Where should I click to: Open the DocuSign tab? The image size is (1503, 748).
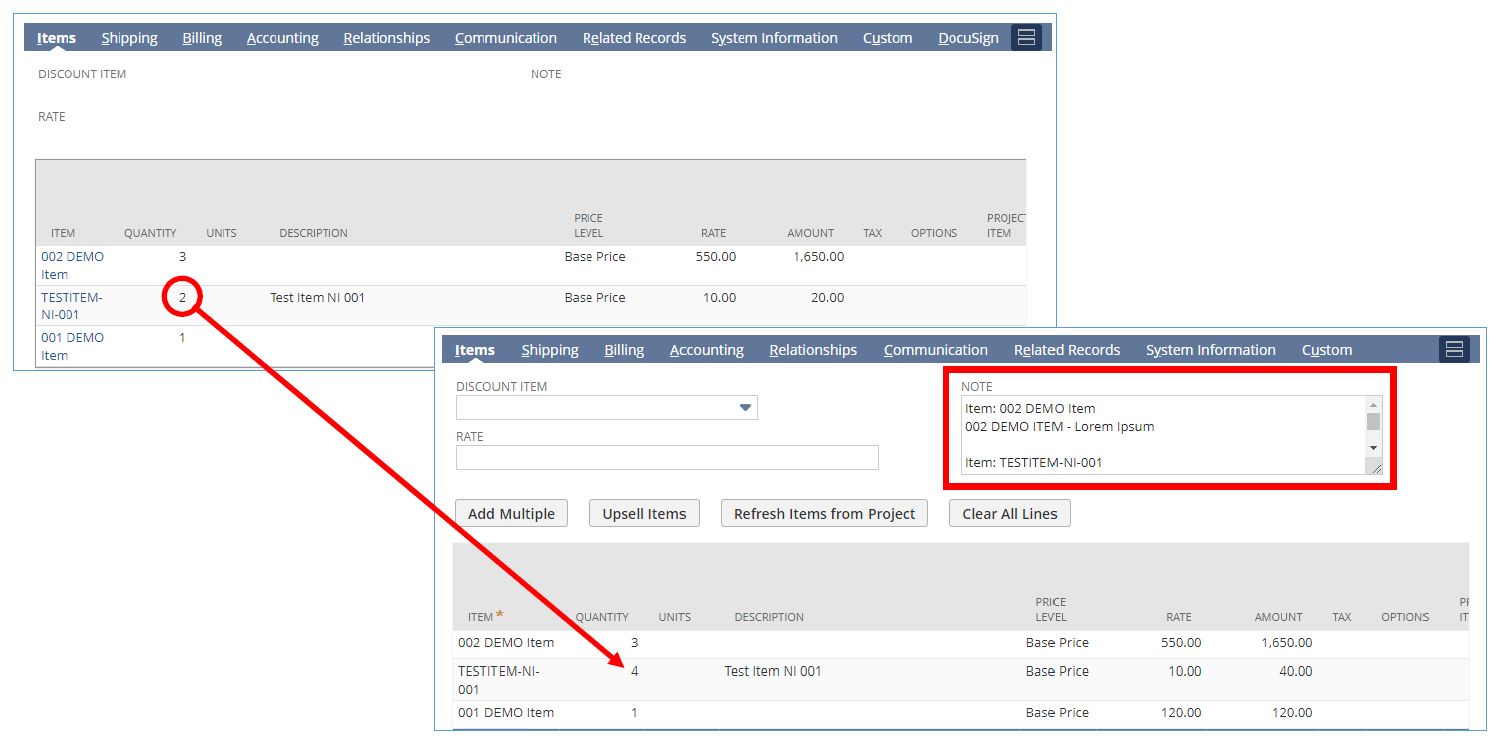(968, 38)
